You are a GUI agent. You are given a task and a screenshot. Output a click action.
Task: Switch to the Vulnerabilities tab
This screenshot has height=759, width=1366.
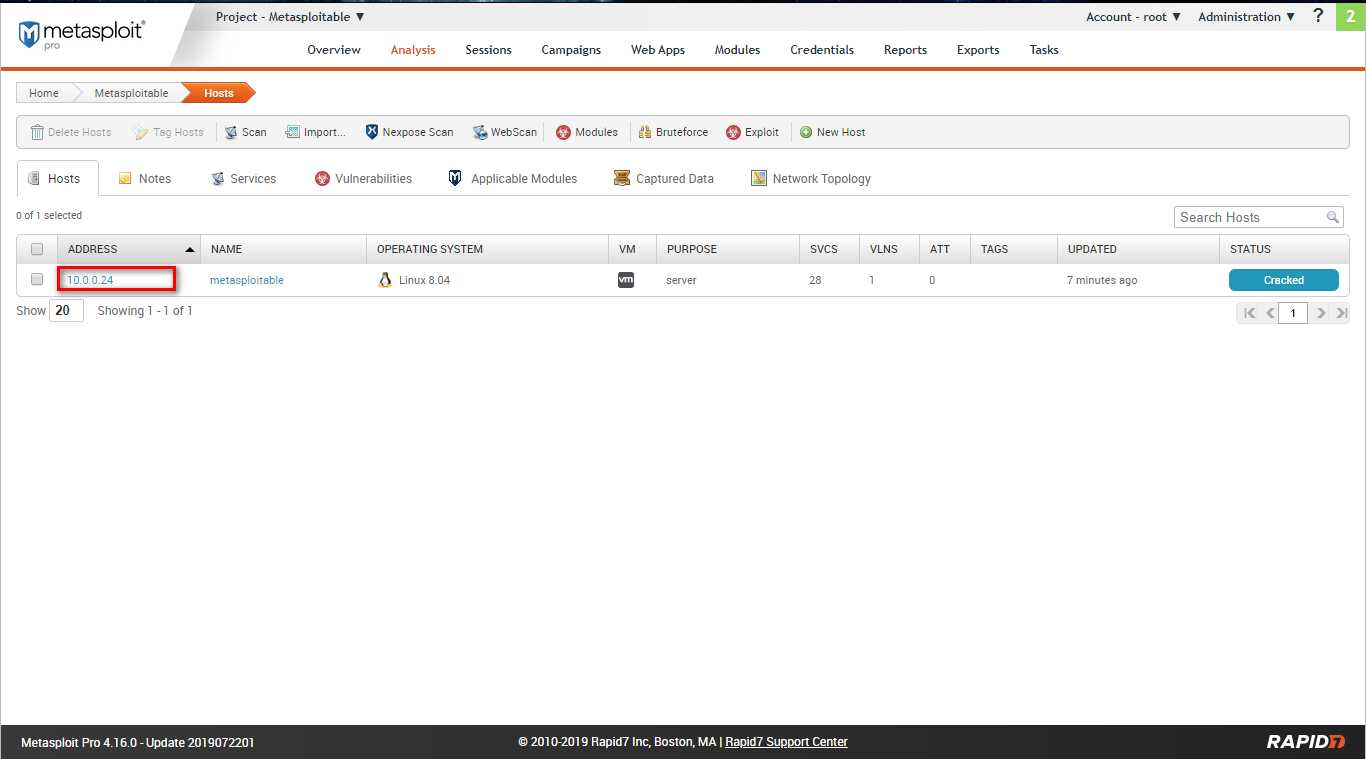point(363,178)
